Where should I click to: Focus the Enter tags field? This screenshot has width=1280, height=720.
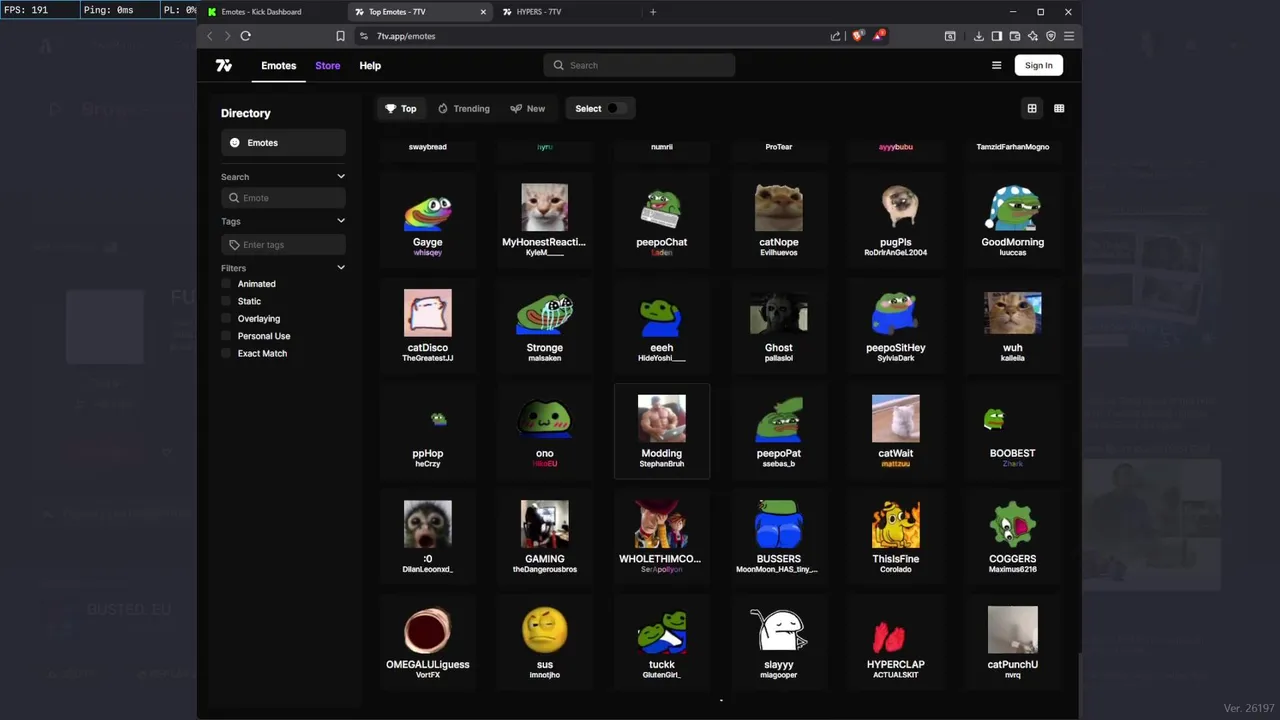[283, 245]
